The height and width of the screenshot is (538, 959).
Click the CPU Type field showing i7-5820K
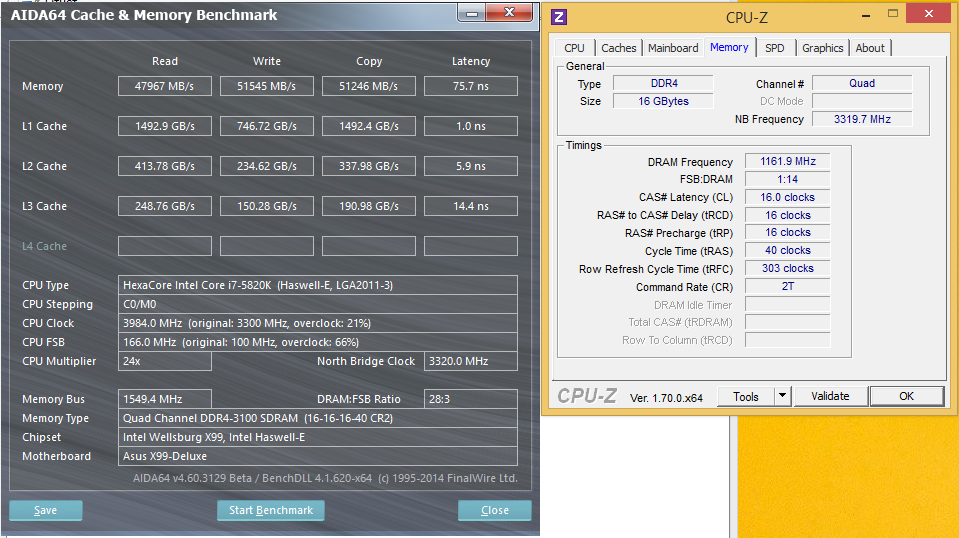click(317, 285)
